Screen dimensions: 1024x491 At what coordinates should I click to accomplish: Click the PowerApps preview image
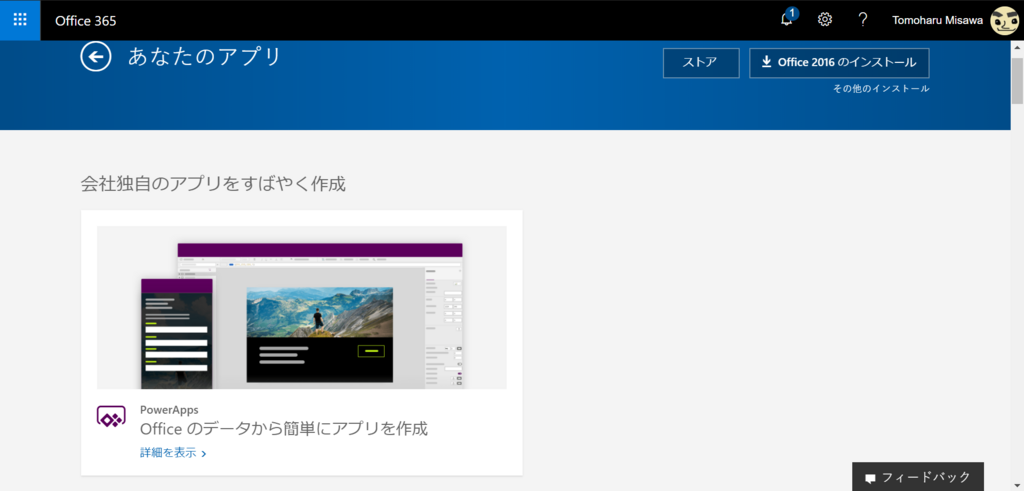pyautogui.click(x=302, y=308)
